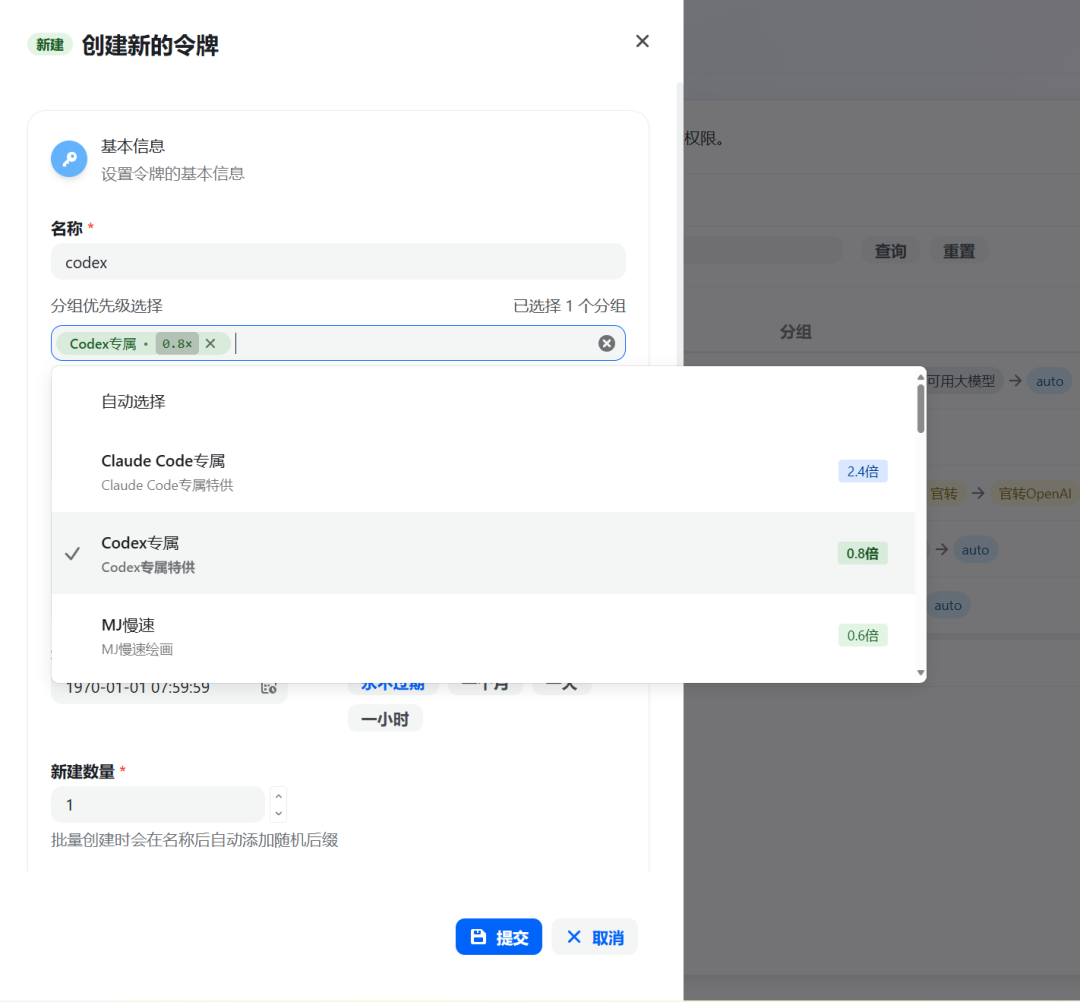
Task: Click the 已选择 1 个分组 text
Action: pos(569,306)
